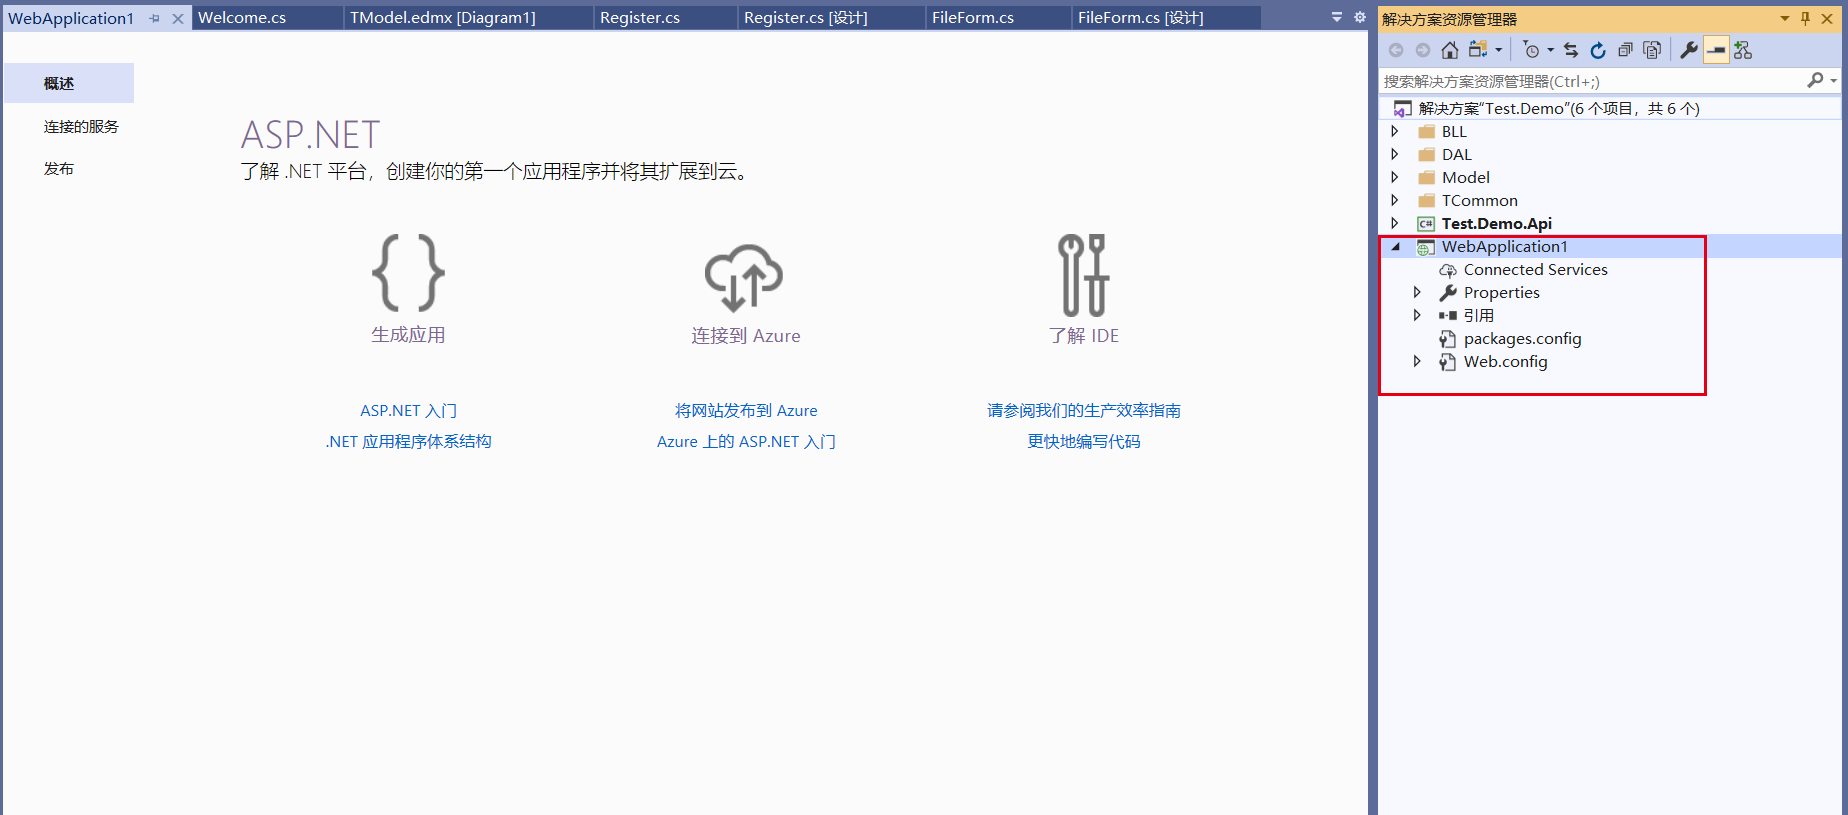
Task: Collapse the WebApplication1 project node
Action: coord(1396,247)
